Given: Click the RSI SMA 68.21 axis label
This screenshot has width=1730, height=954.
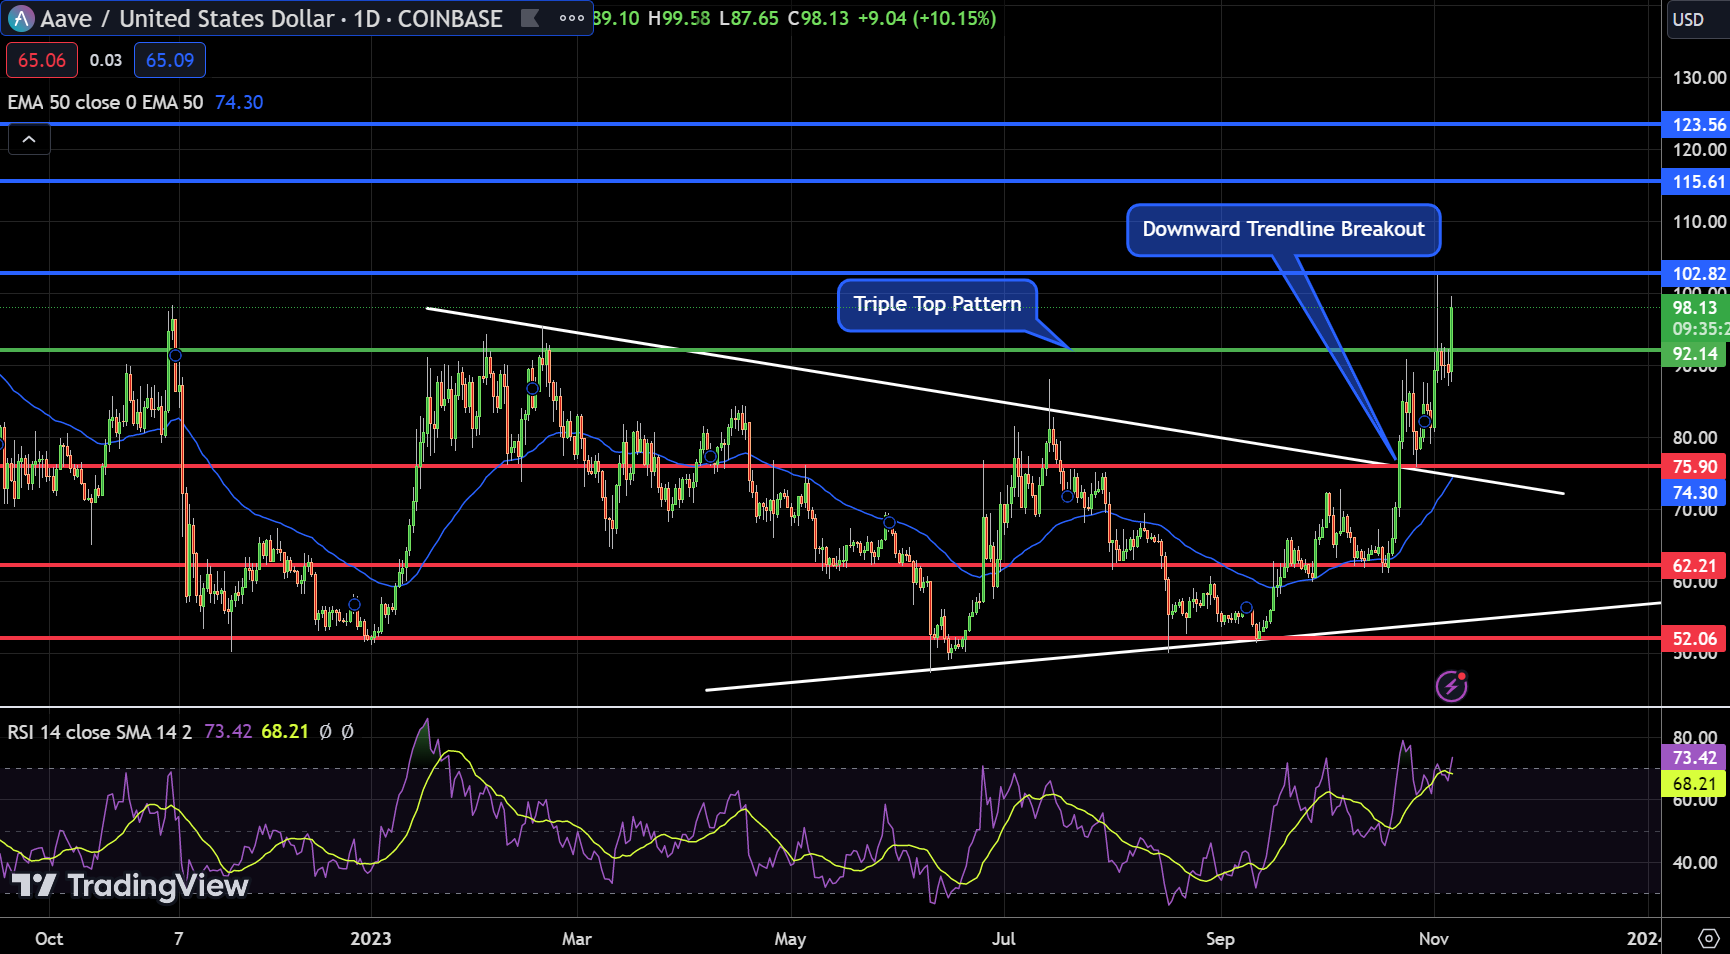Looking at the screenshot, I should click(x=1695, y=784).
